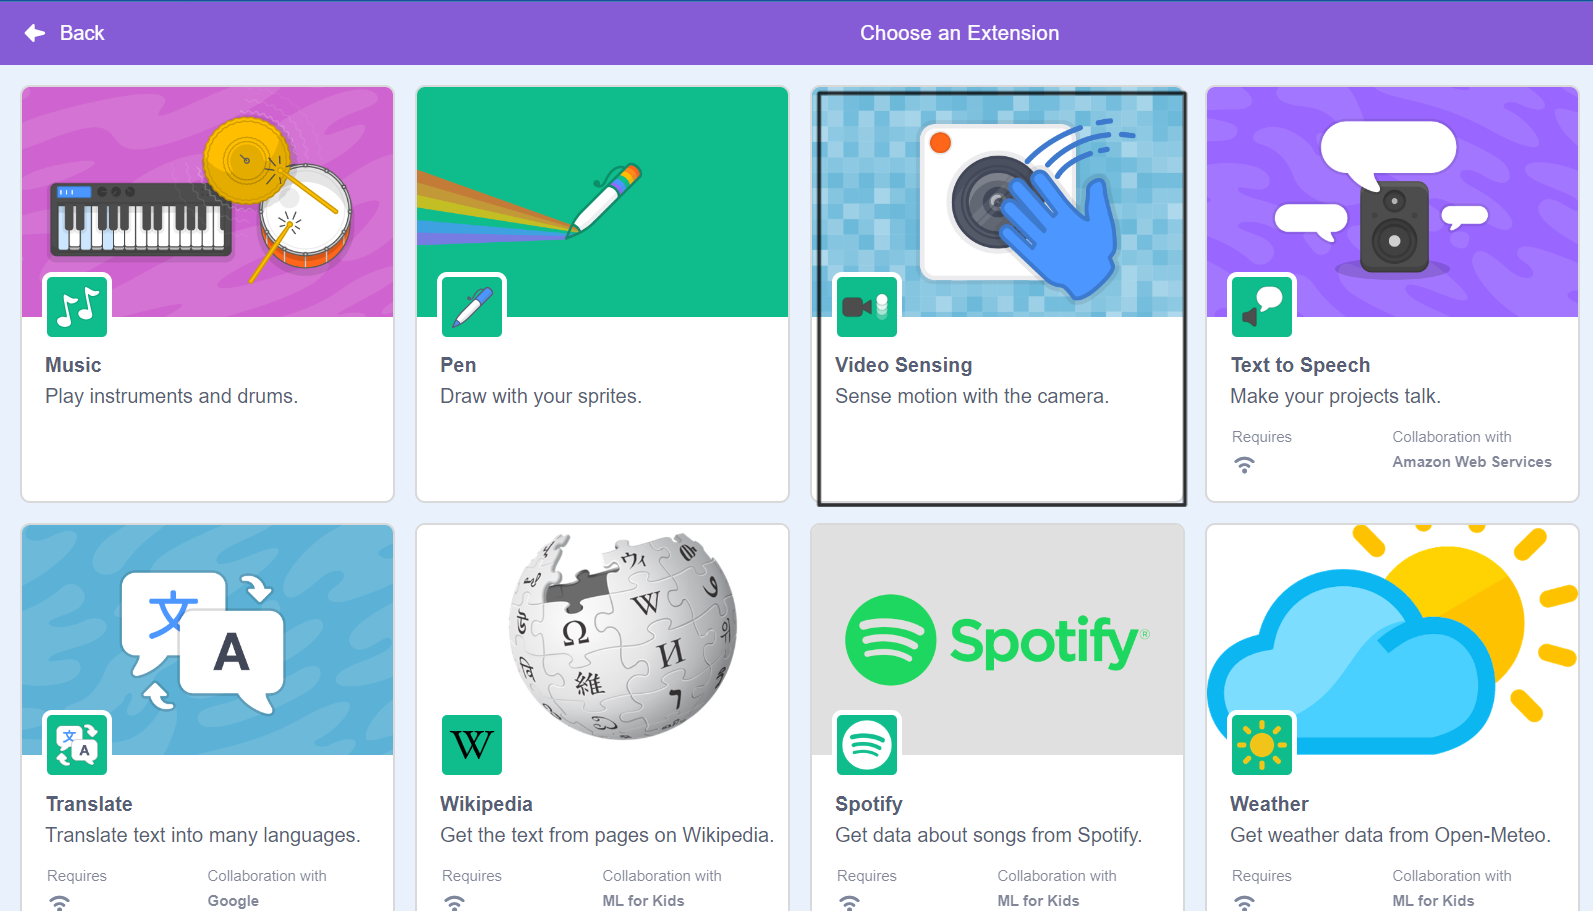The height and width of the screenshot is (911, 1593).
Task: Click the large Spotify logo banner
Action: tap(997, 640)
